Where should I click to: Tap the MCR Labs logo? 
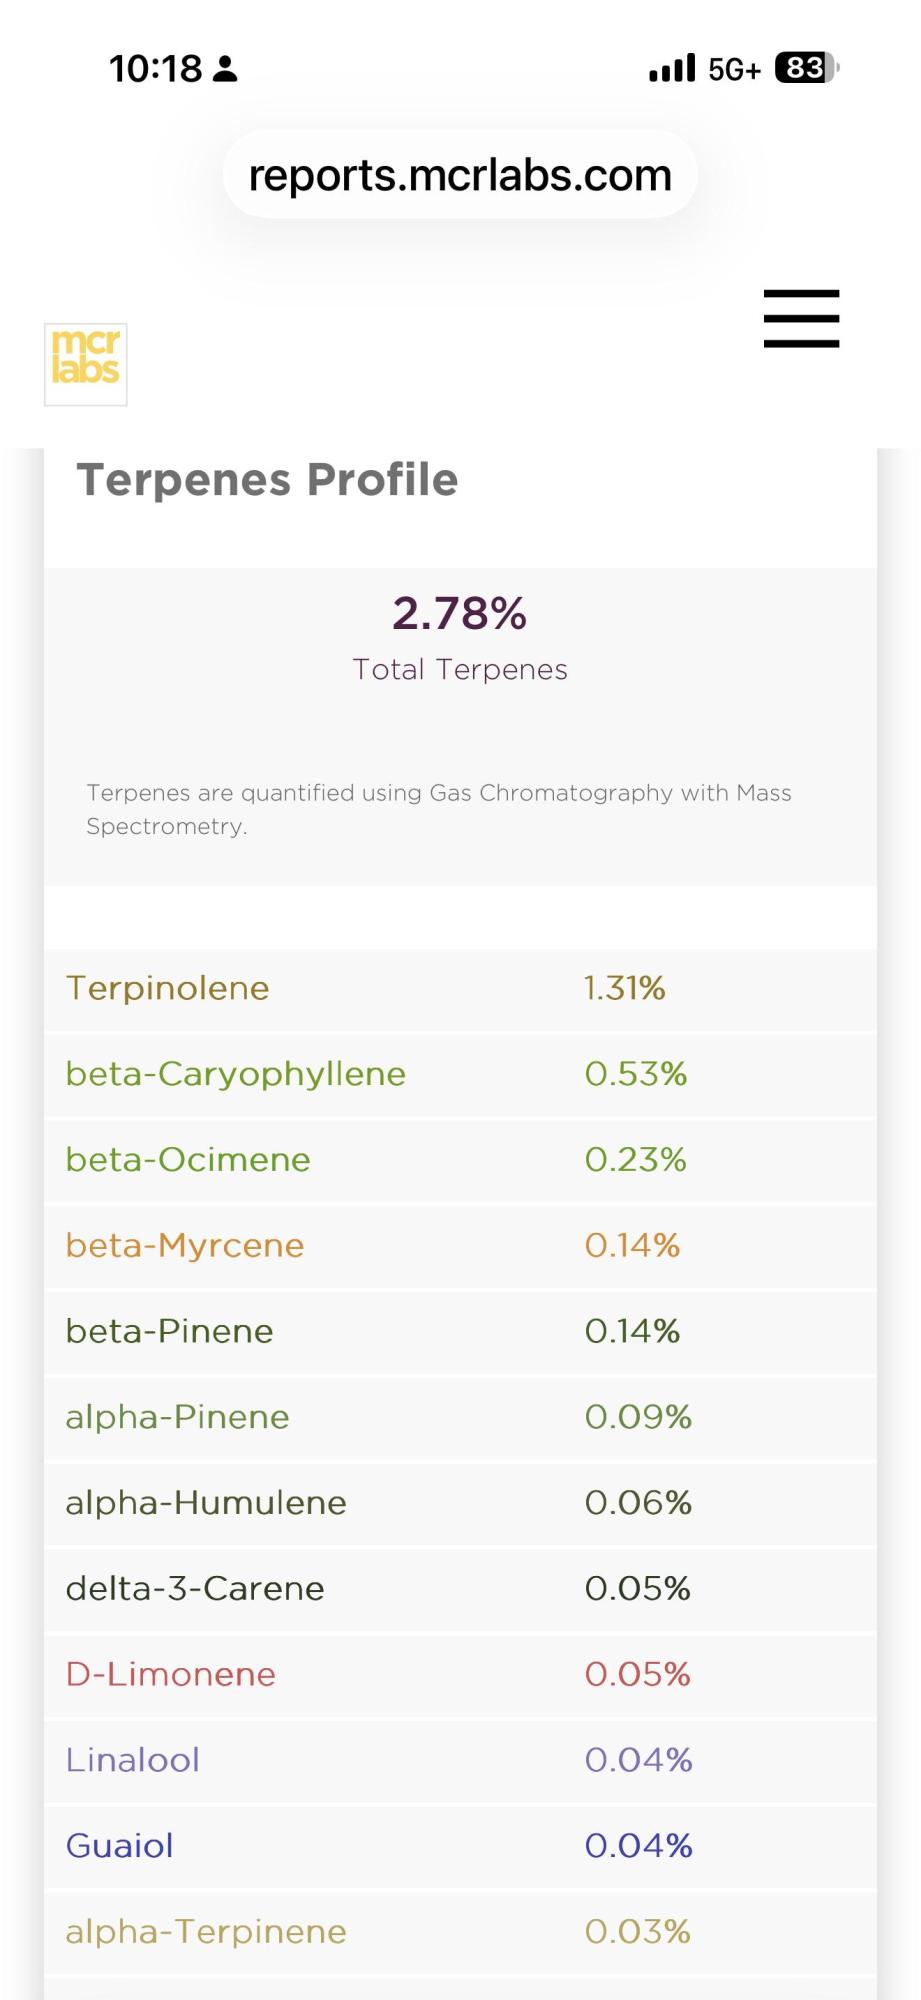coord(86,364)
